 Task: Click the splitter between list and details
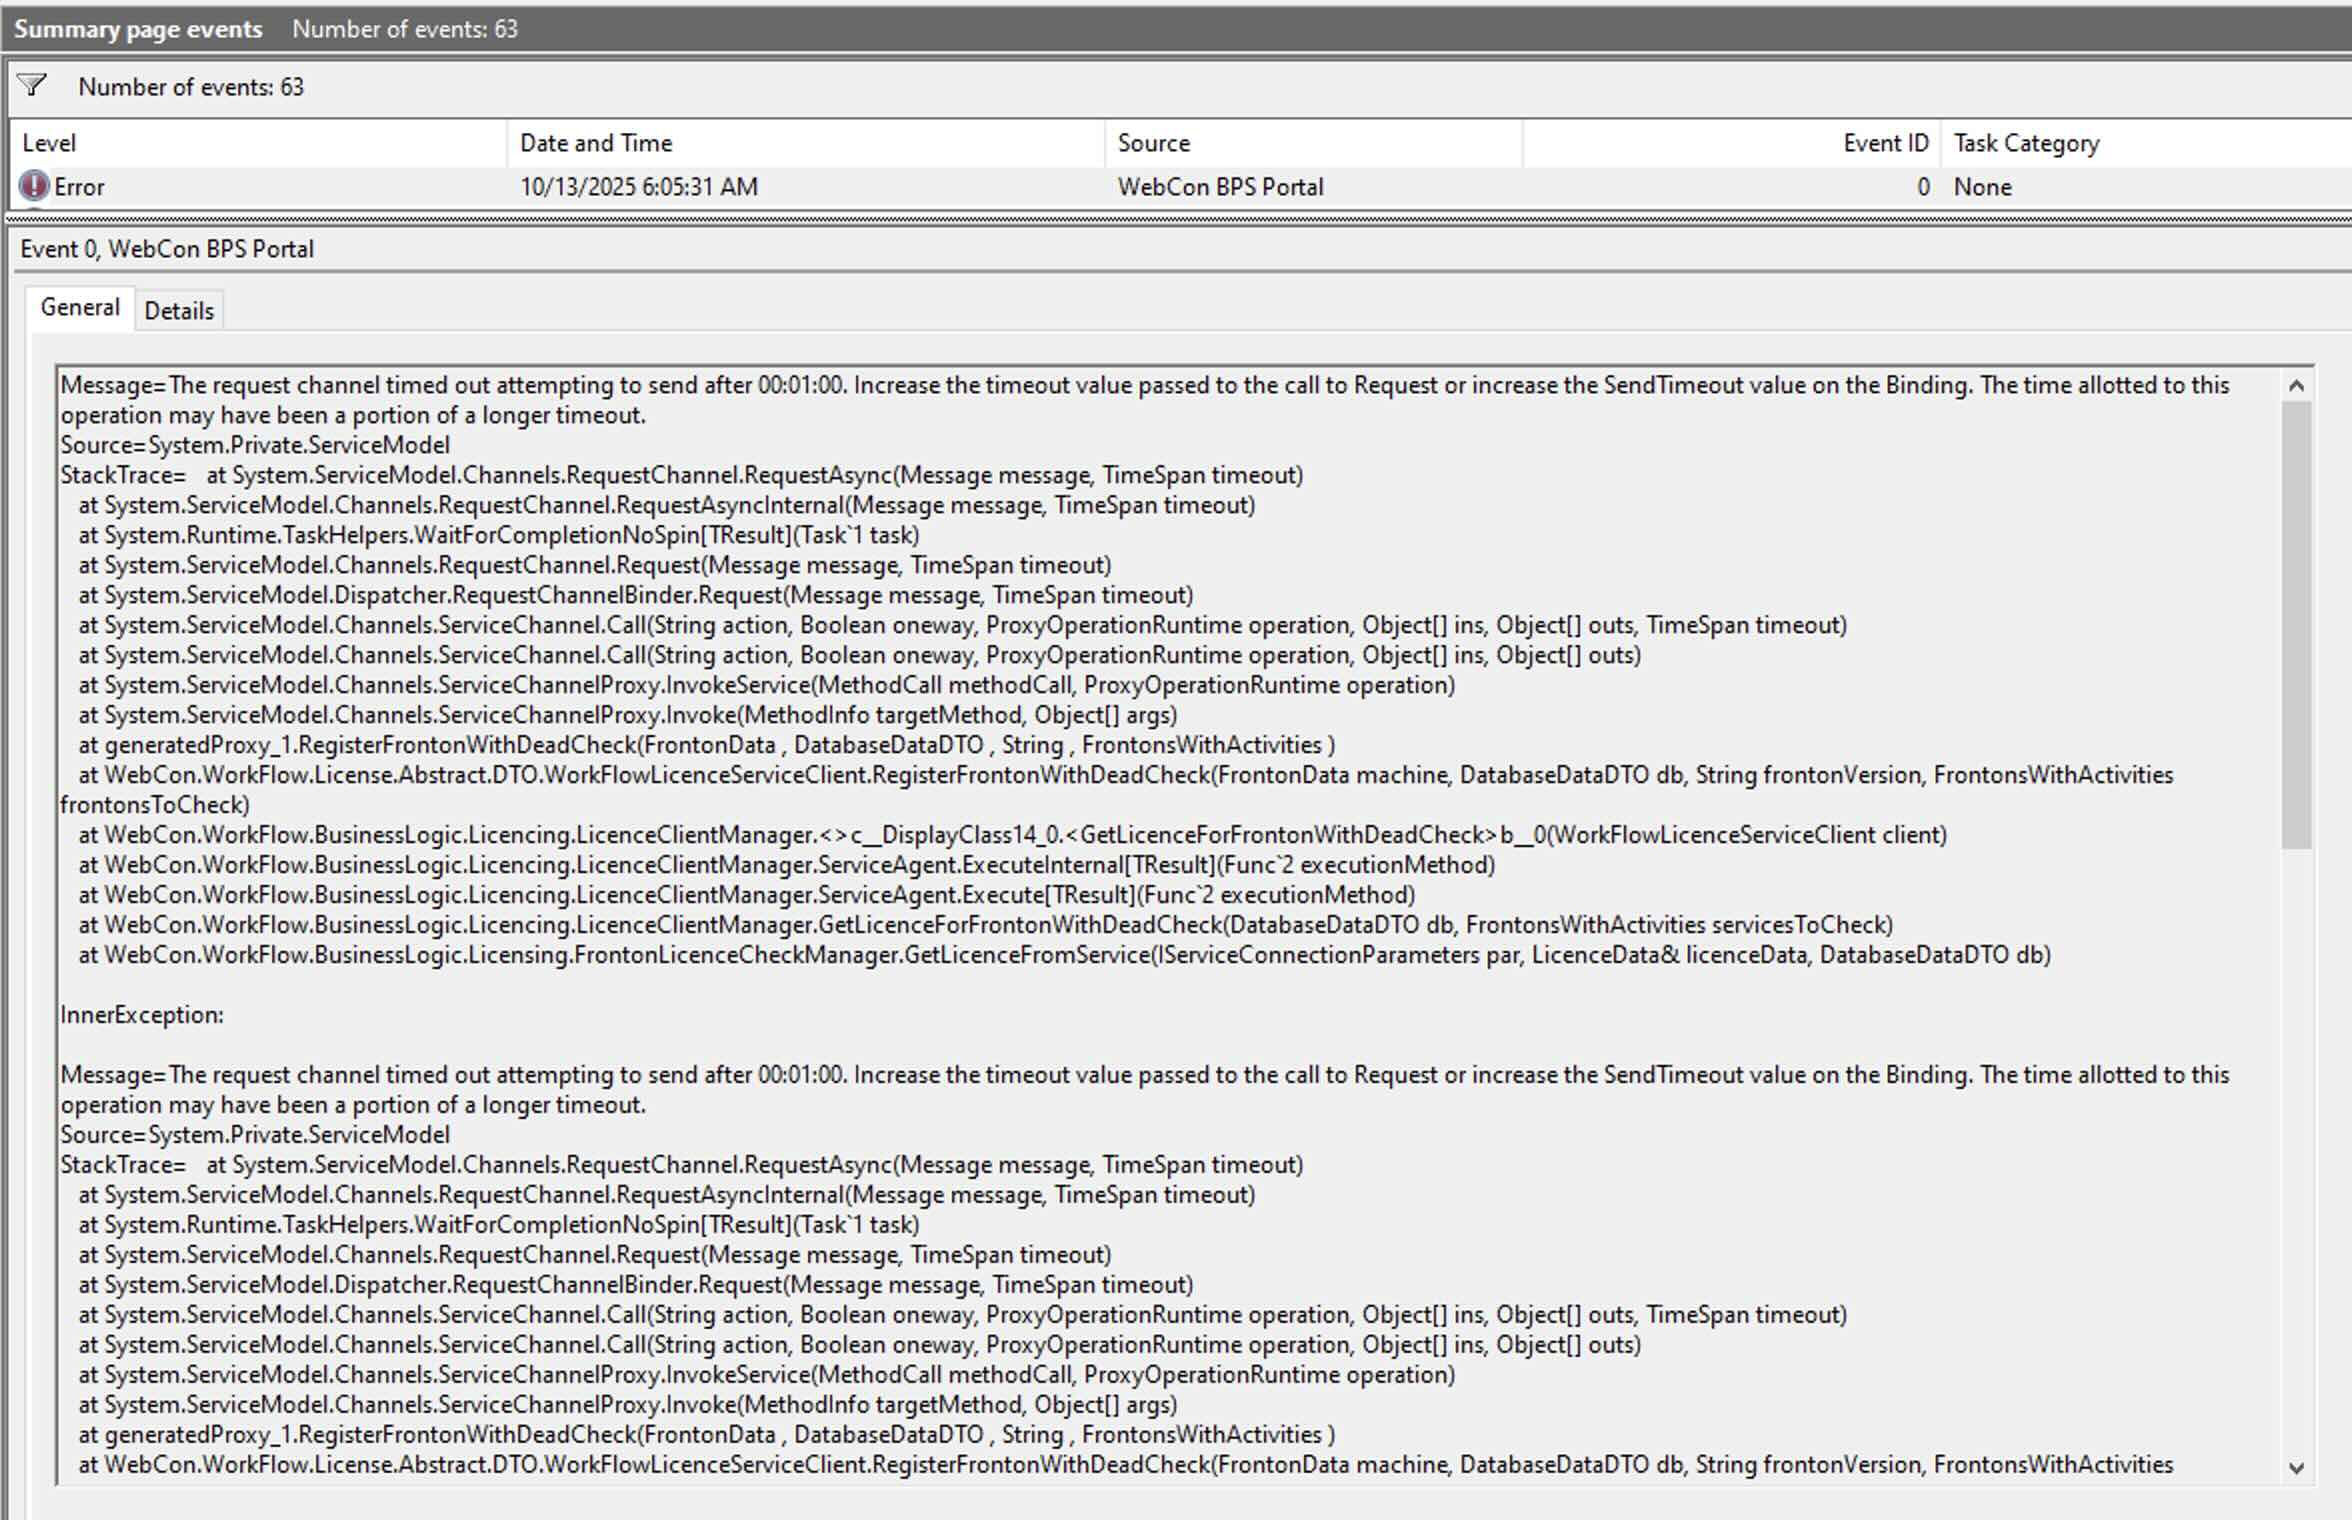[x=1176, y=218]
